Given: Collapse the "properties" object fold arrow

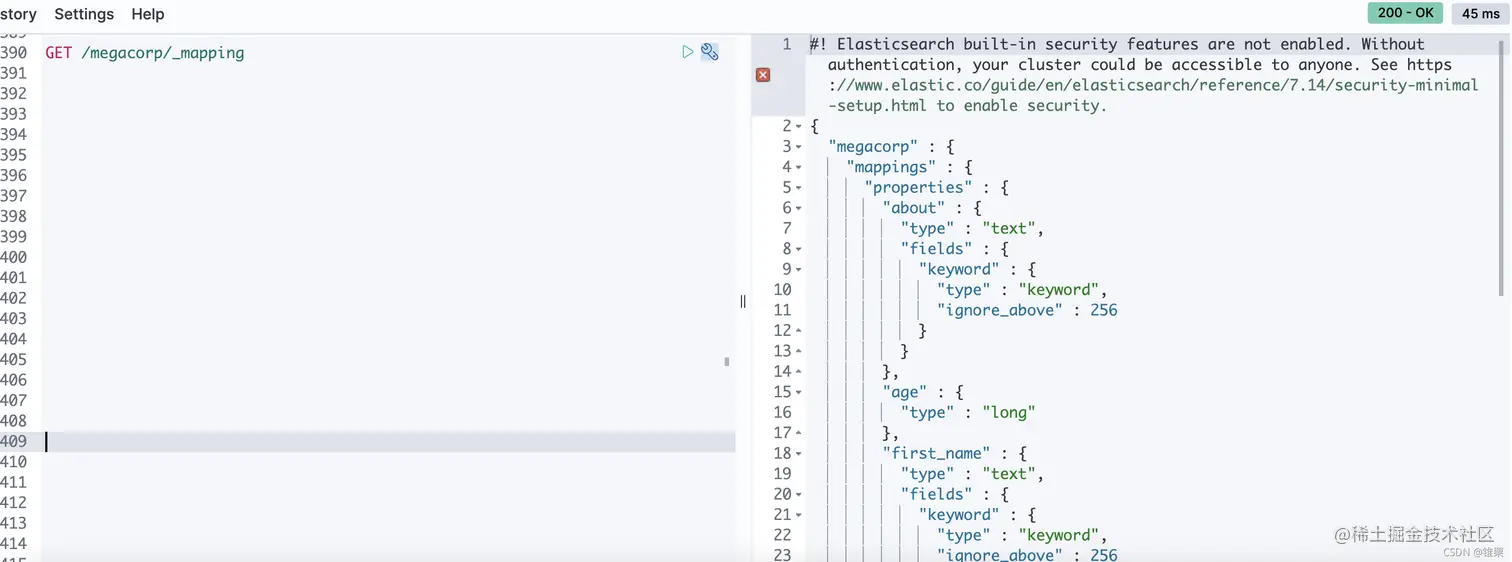Looking at the screenshot, I should click(799, 188).
